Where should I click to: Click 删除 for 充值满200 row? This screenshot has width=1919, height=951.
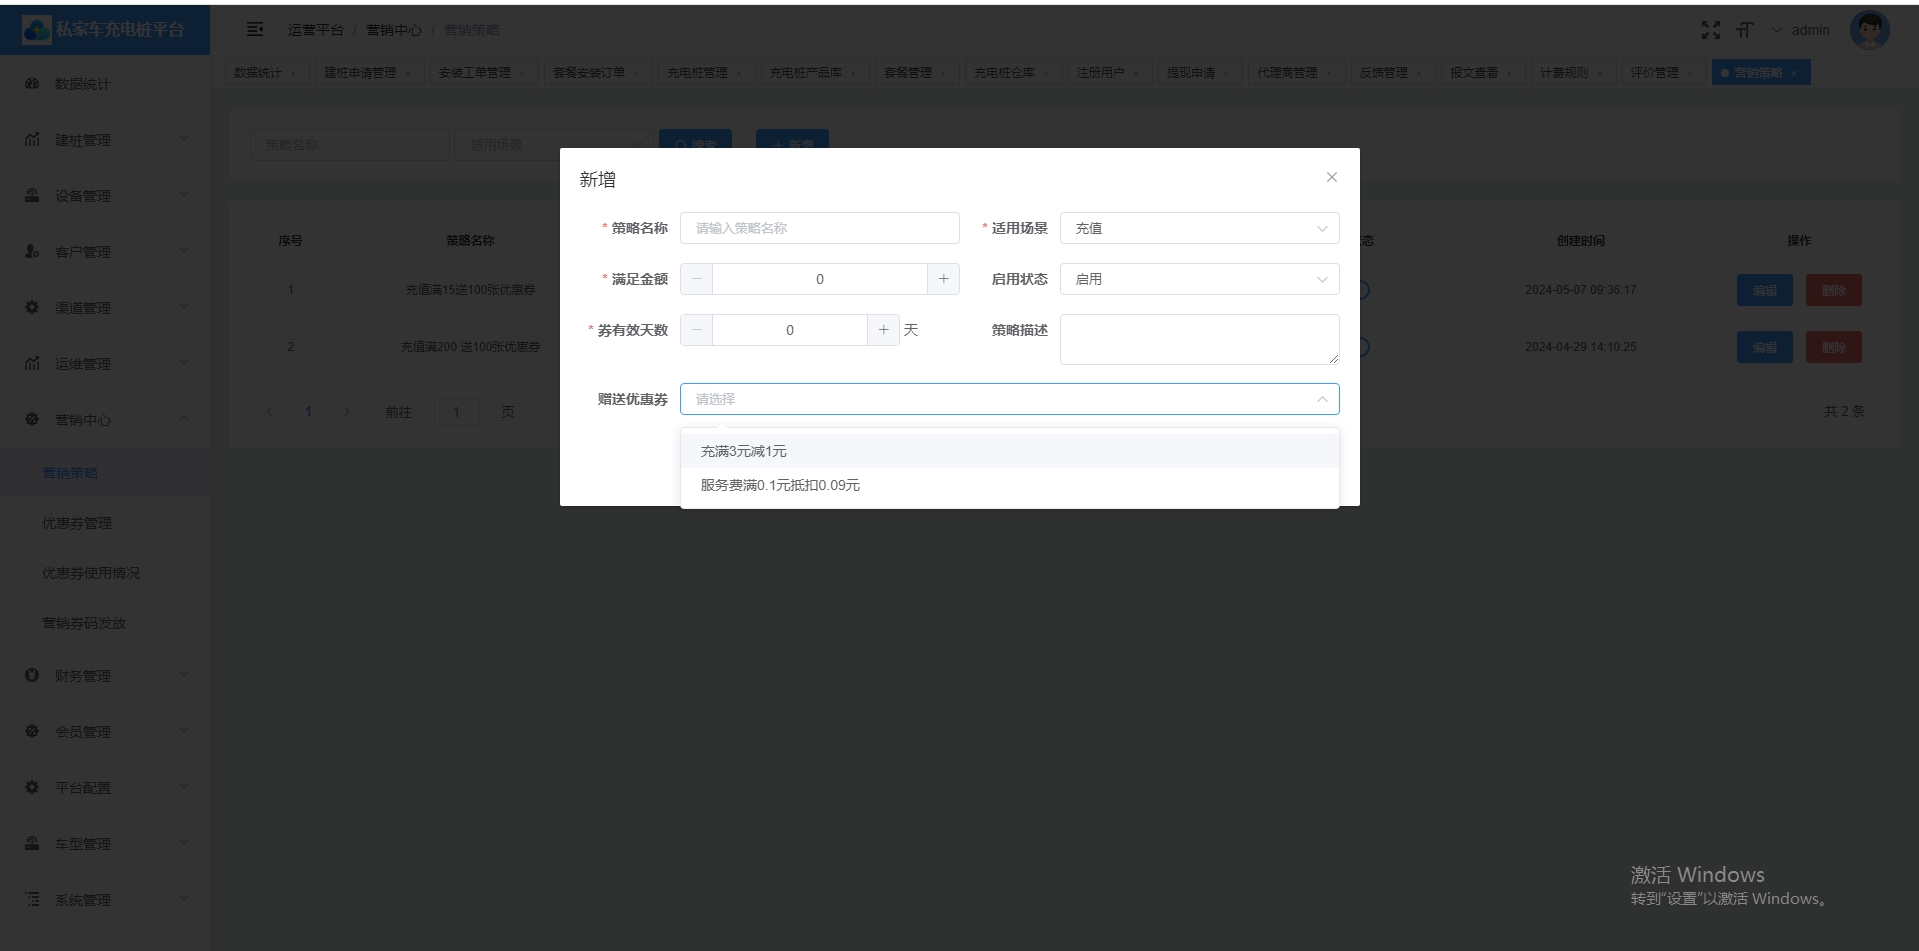(1833, 347)
